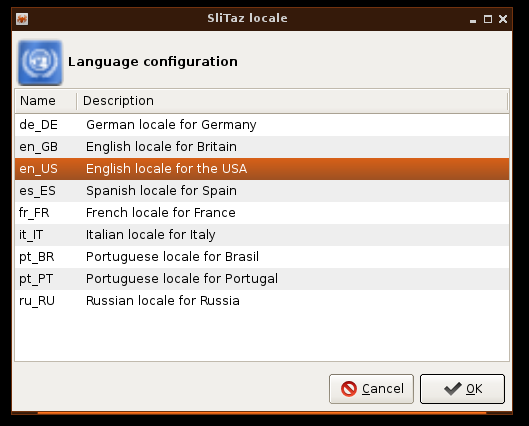Image resolution: width=529 pixels, height=426 pixels.
Task: Select pt_PT Portuguese locale for Portugal
Action: point(262,279)
